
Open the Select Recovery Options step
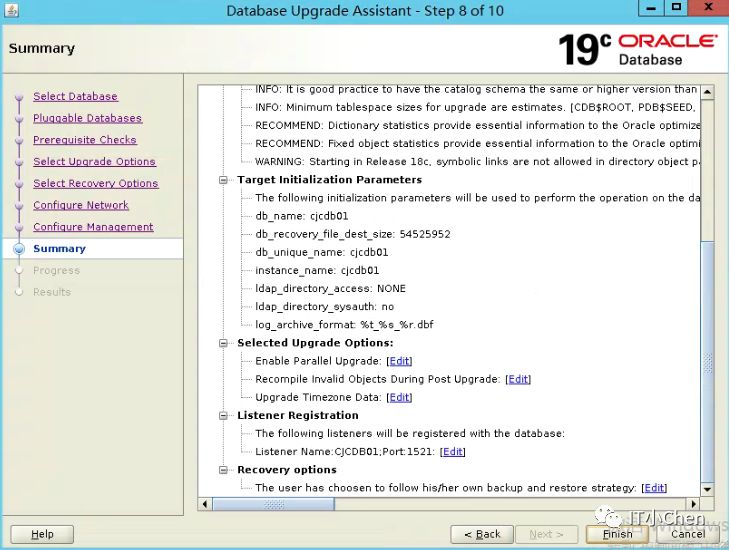coord(96,183)
